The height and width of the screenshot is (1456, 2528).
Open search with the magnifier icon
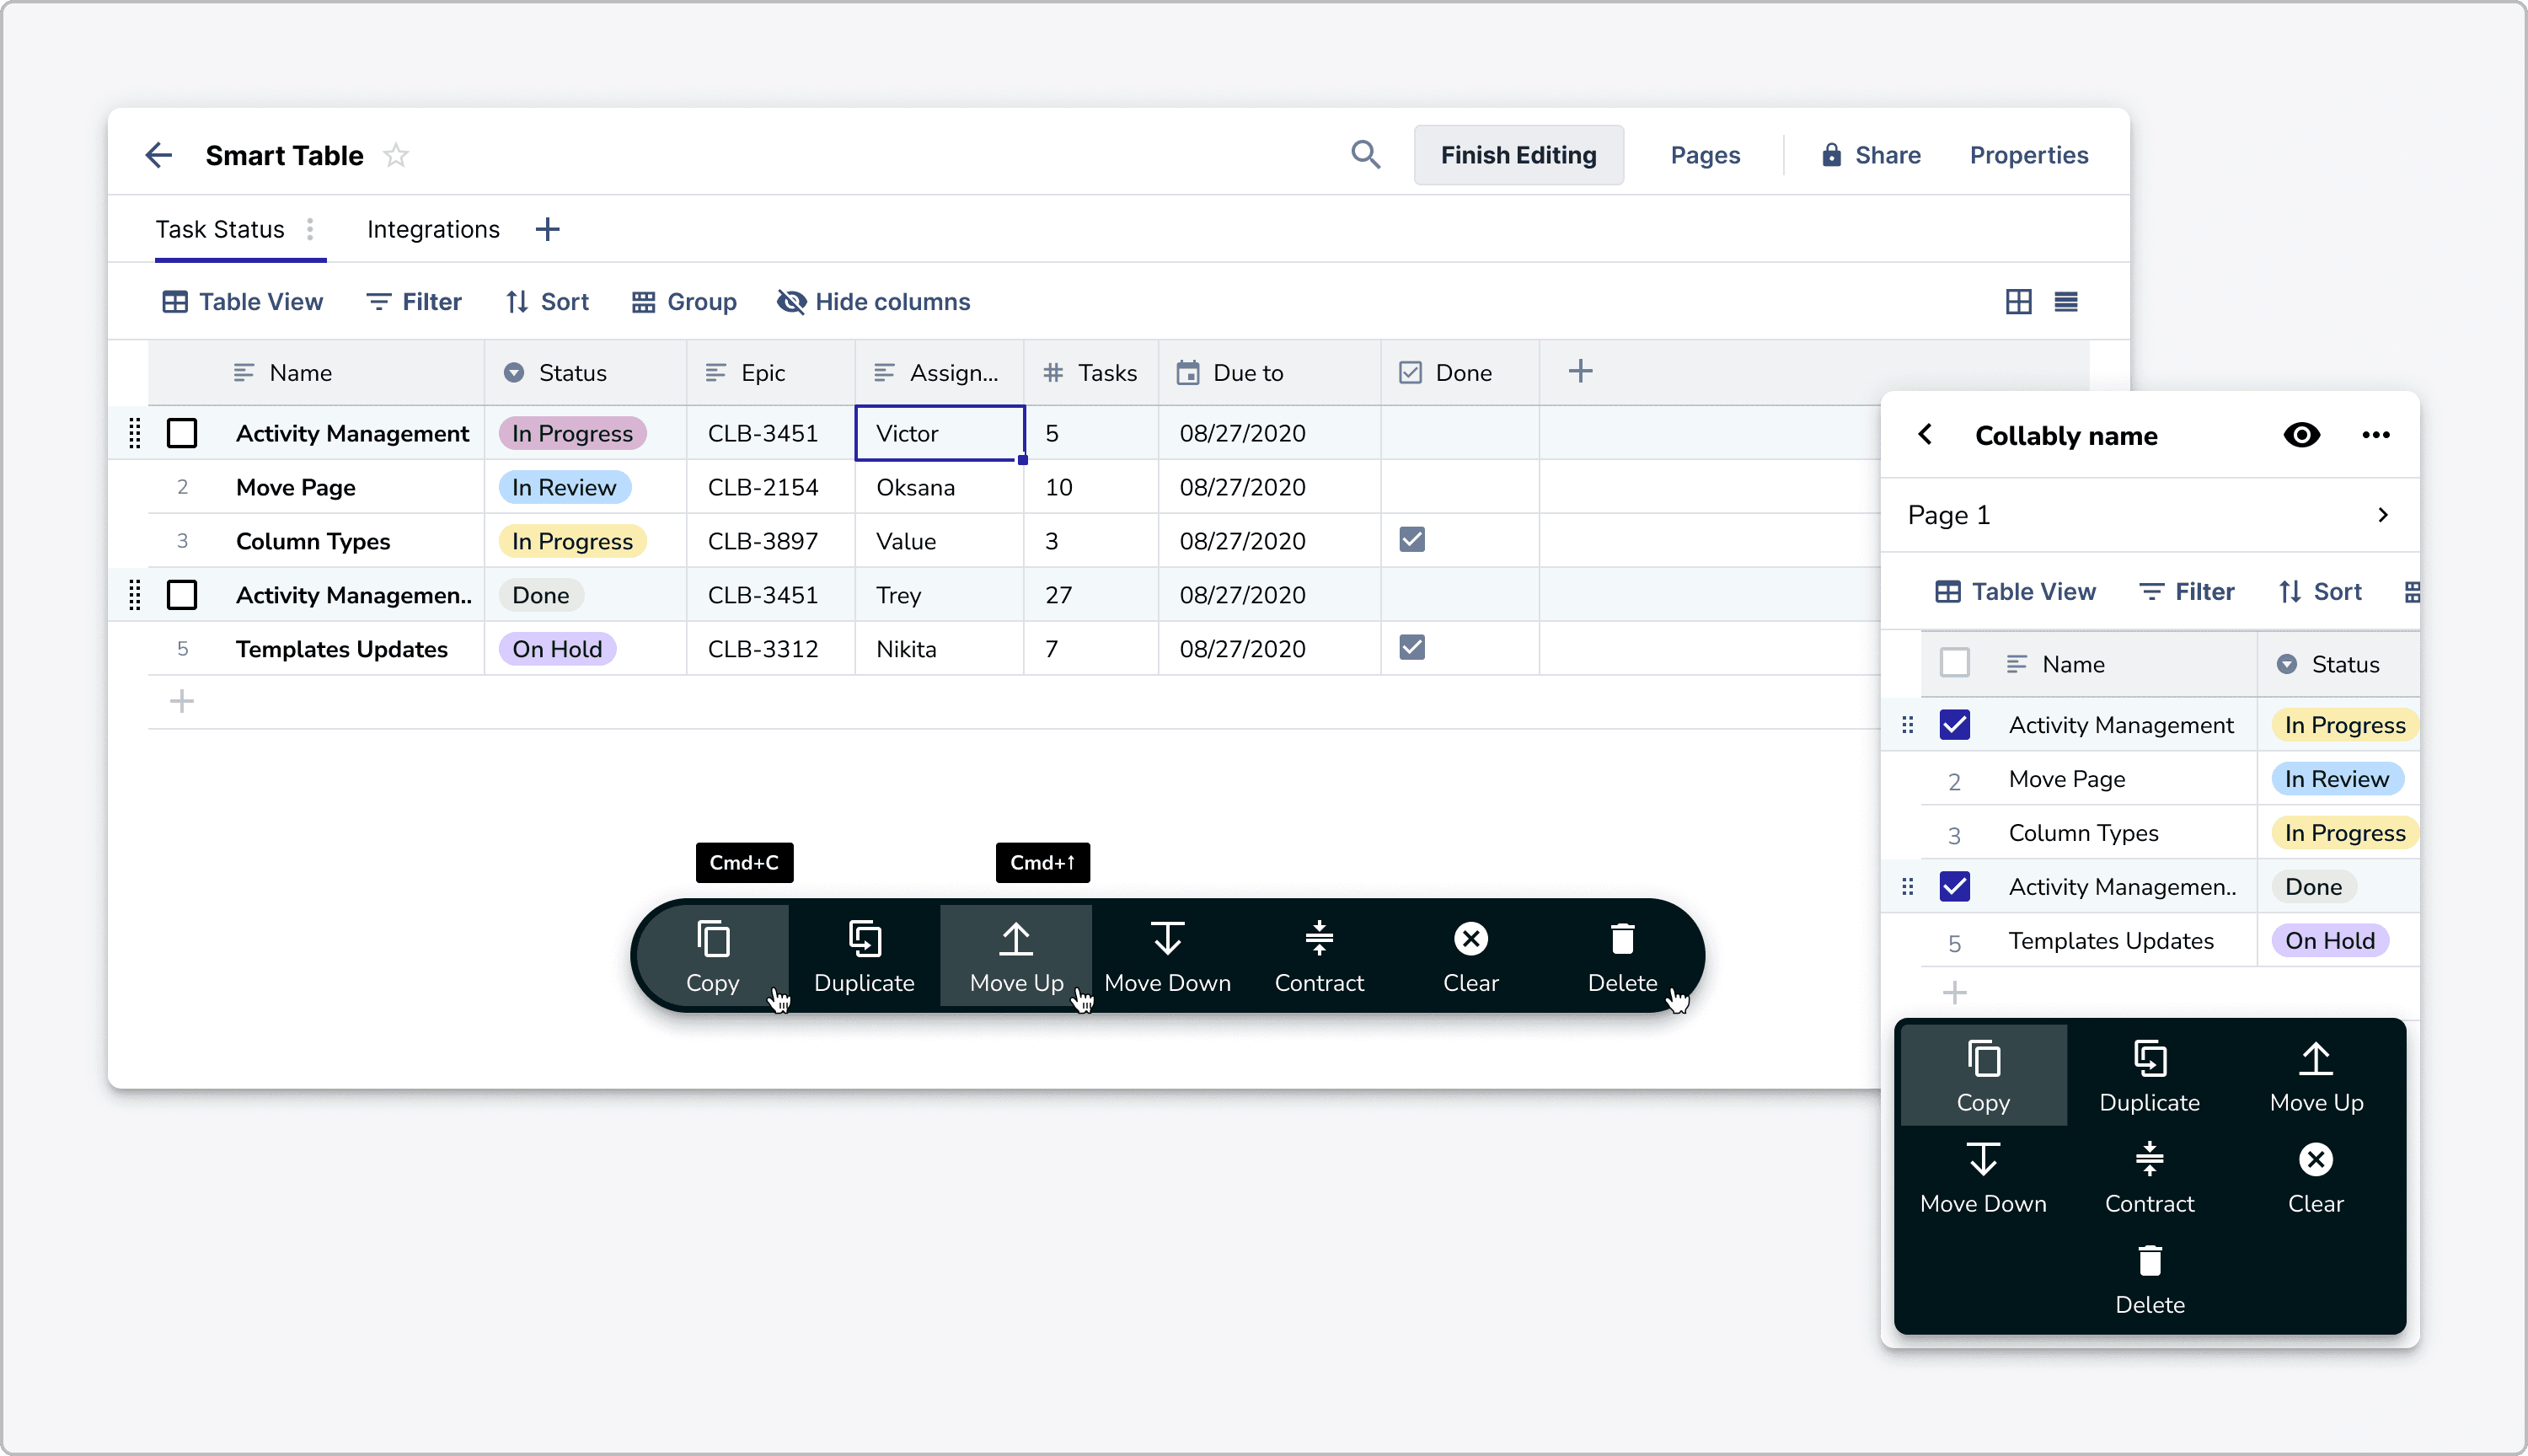tap(1365, 155)
